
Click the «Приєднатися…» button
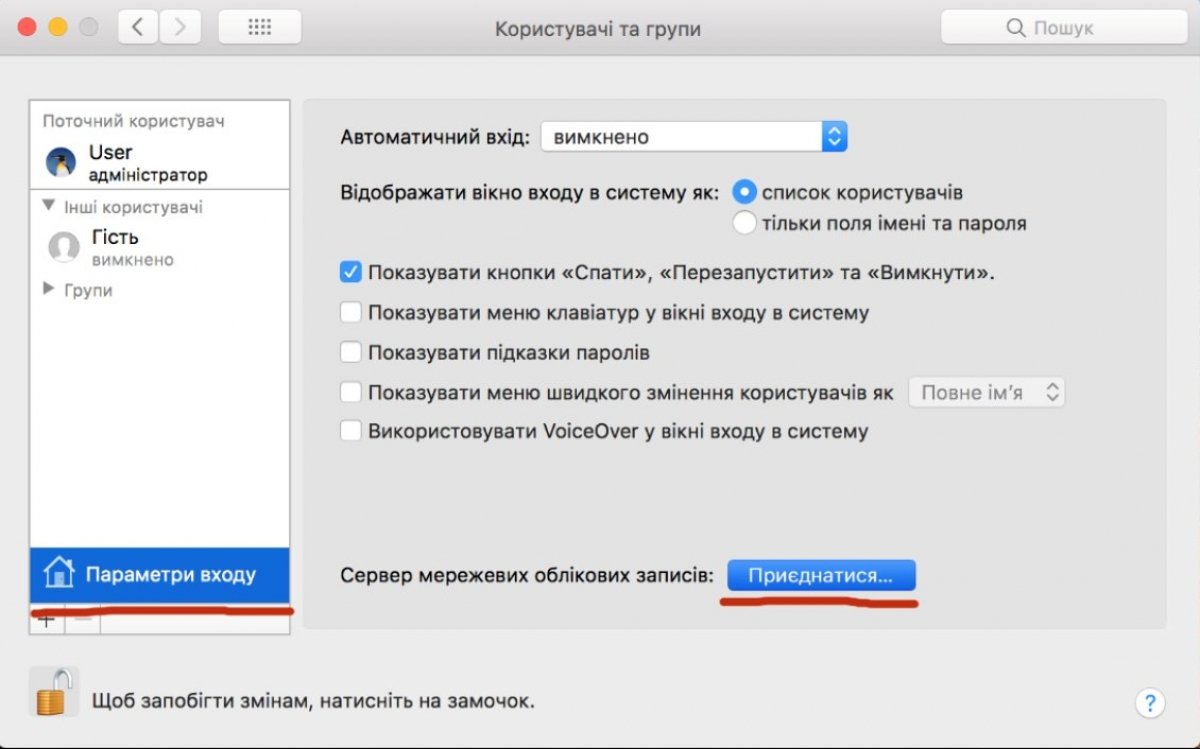[821, 576]
